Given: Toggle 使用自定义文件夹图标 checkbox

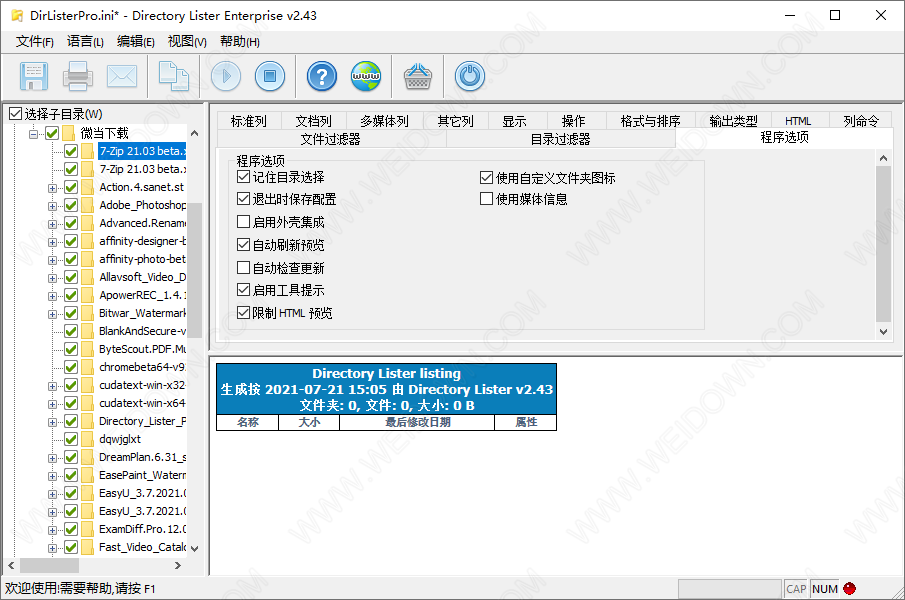Looking at the screenshot, I should point(487,177).
